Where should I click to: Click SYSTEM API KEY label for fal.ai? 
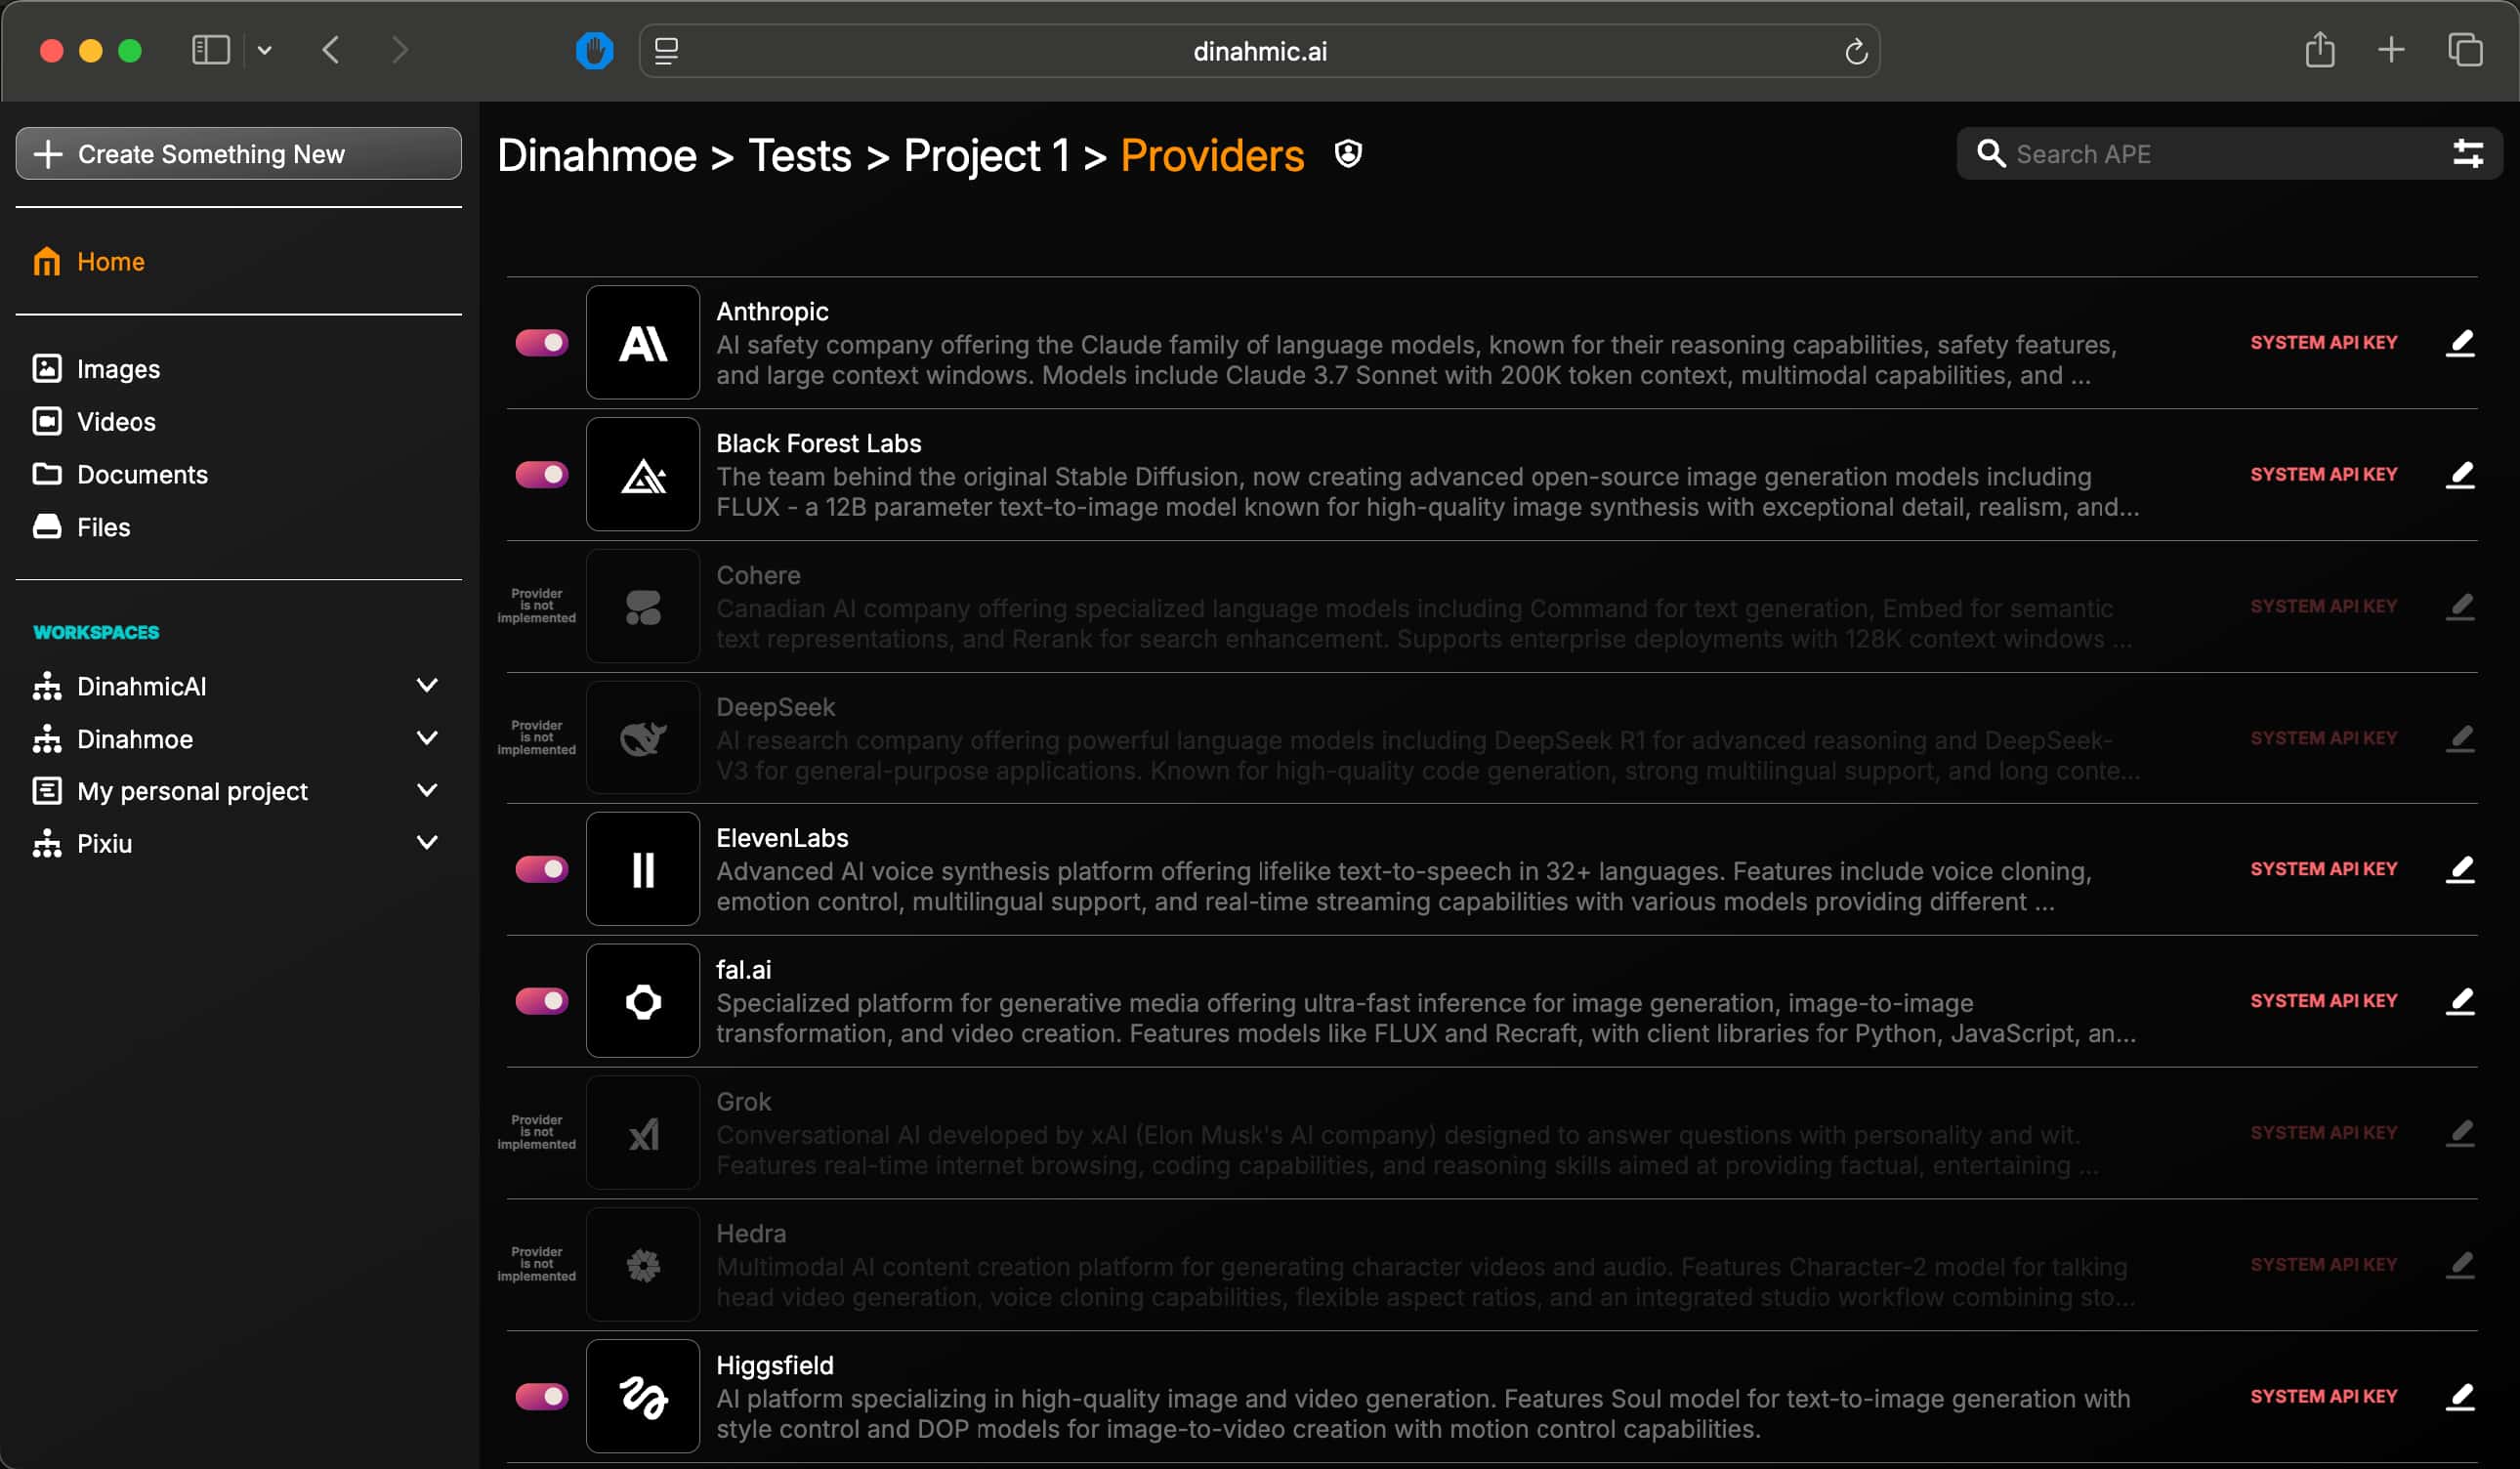pyautogui.click(x=2322, y=1001)
